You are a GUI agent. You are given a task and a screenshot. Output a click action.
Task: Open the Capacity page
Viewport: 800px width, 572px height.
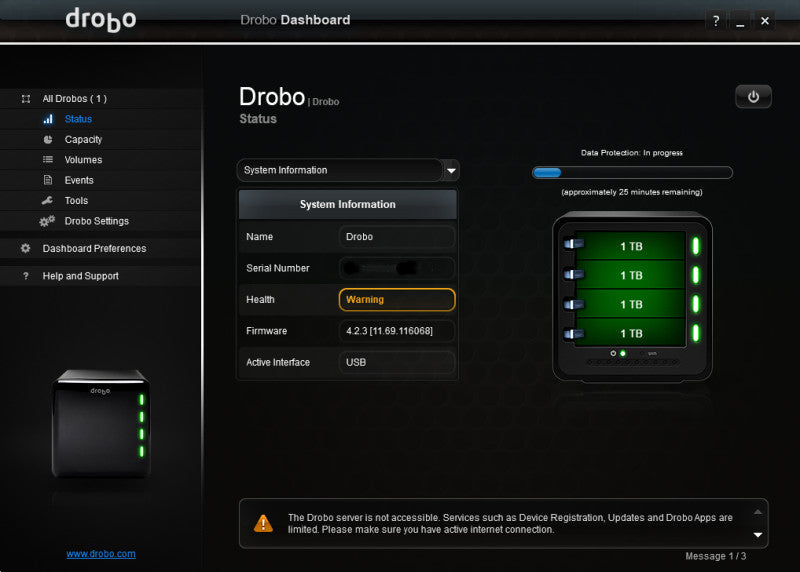pyautogui.click(x=83, y=139)
